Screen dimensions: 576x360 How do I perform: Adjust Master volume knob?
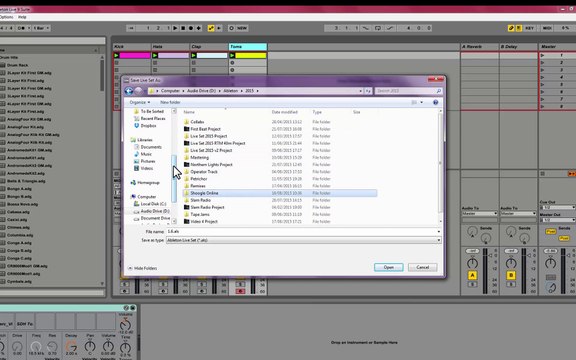click(550, 263)
